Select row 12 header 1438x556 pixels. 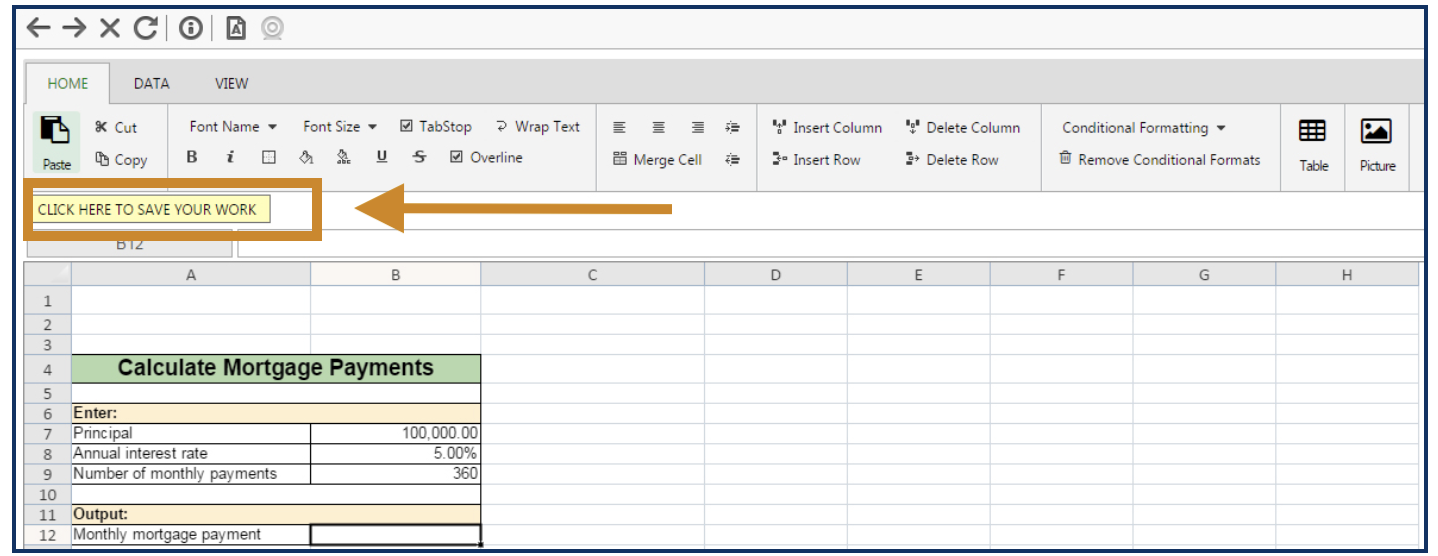tap(48, 535)
